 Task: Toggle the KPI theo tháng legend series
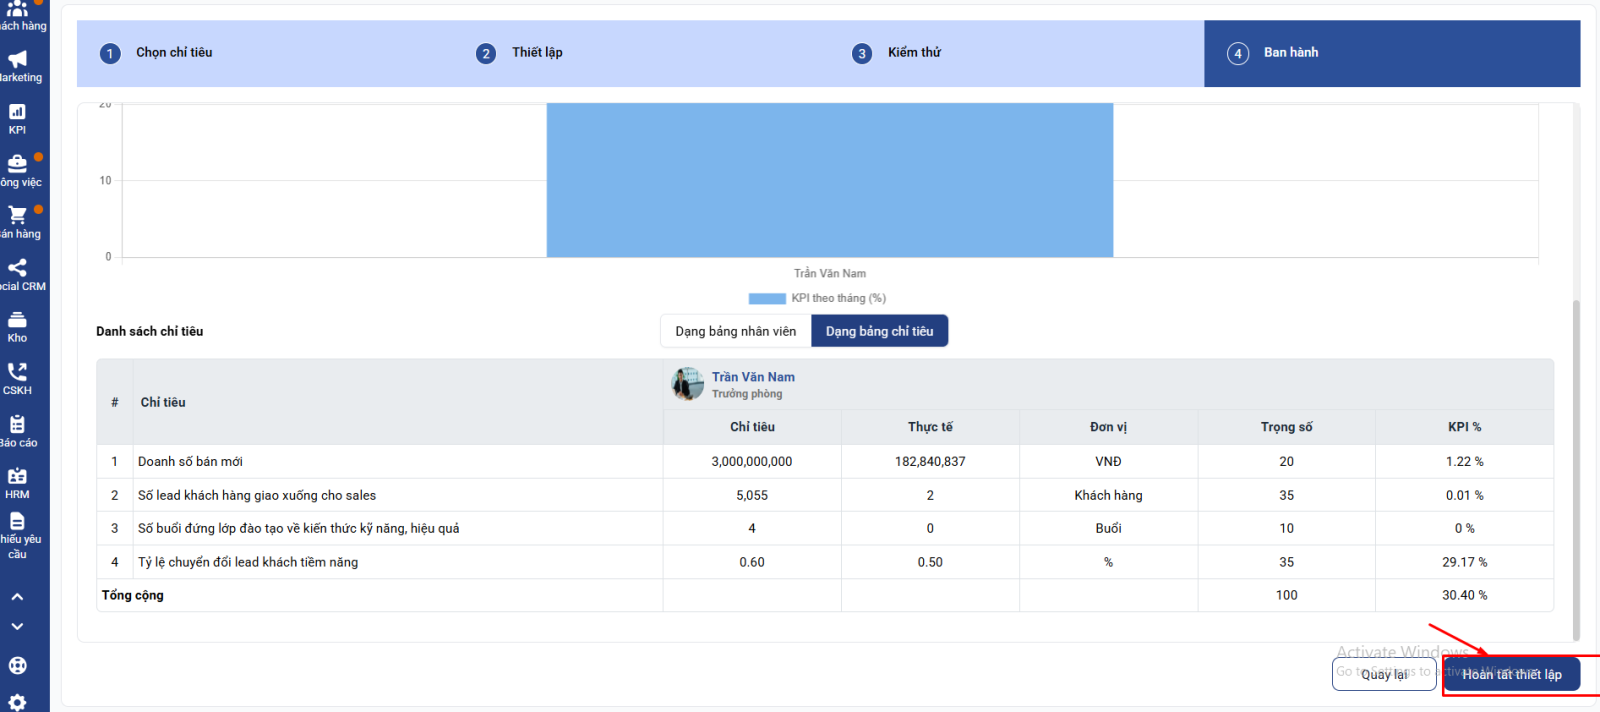[x=817, y=298]
